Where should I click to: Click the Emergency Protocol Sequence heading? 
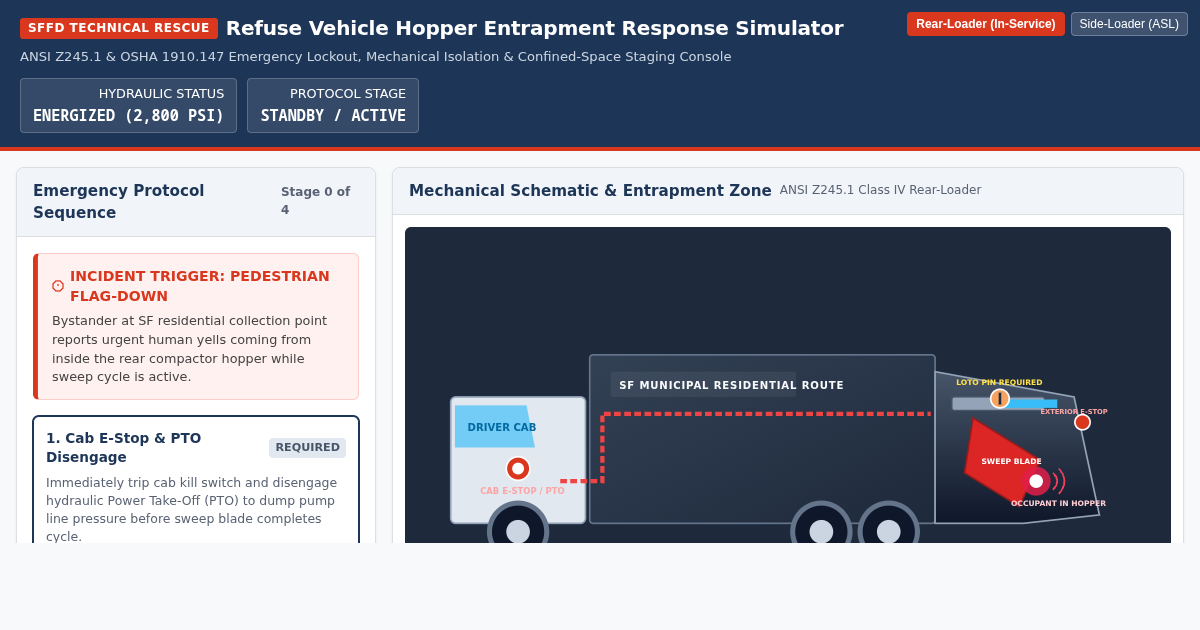pyautogui.click(x=118, y=201)
